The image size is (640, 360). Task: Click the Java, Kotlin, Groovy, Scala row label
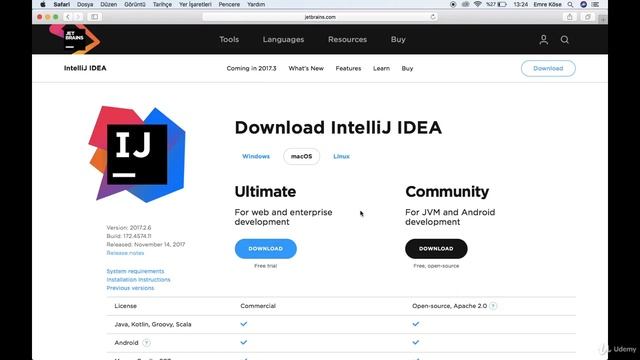153,324
